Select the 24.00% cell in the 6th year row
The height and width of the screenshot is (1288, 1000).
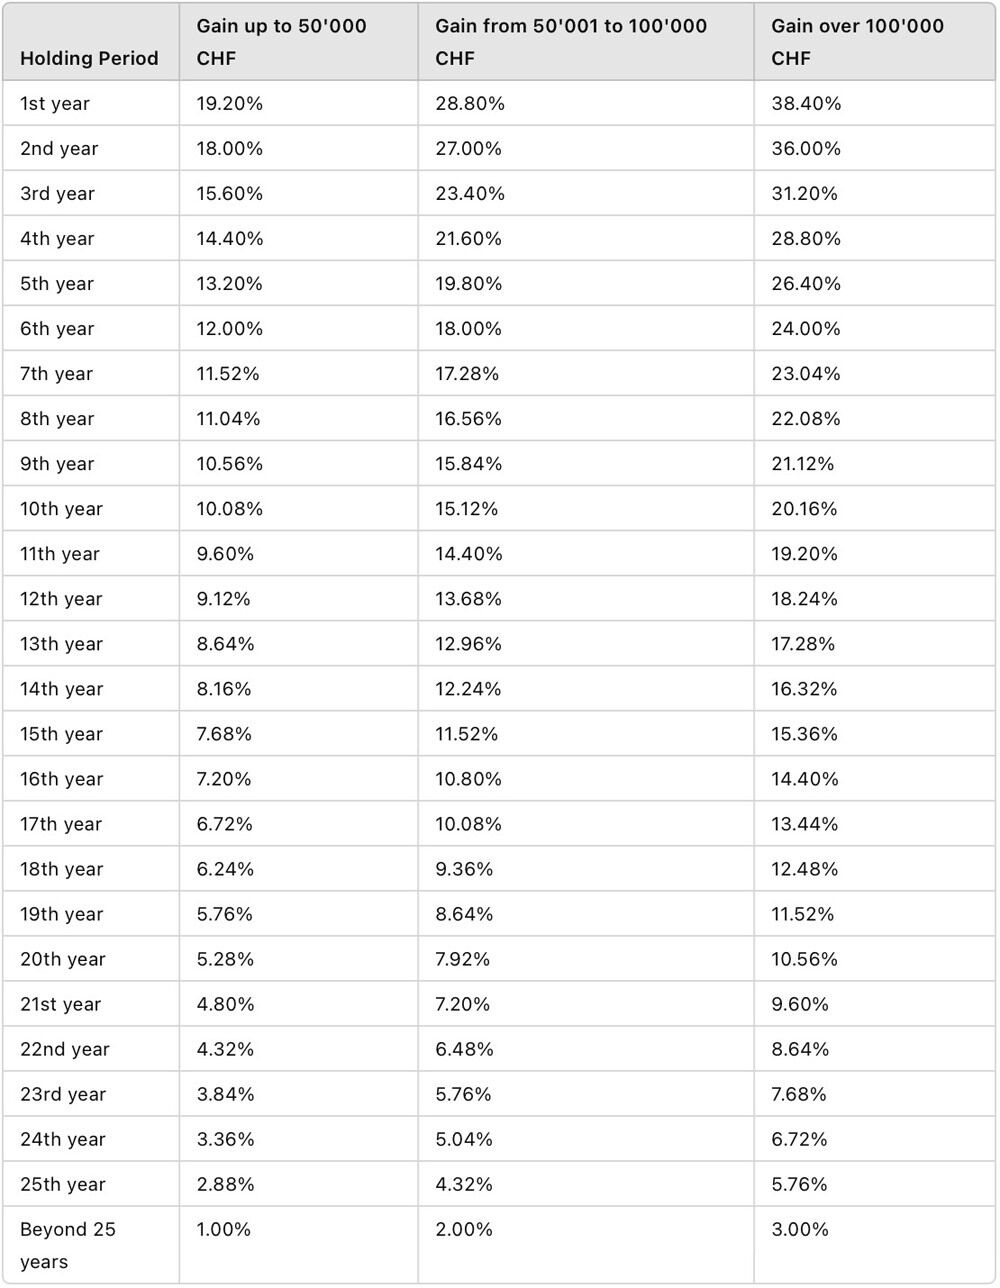click(x=805, y=328)
